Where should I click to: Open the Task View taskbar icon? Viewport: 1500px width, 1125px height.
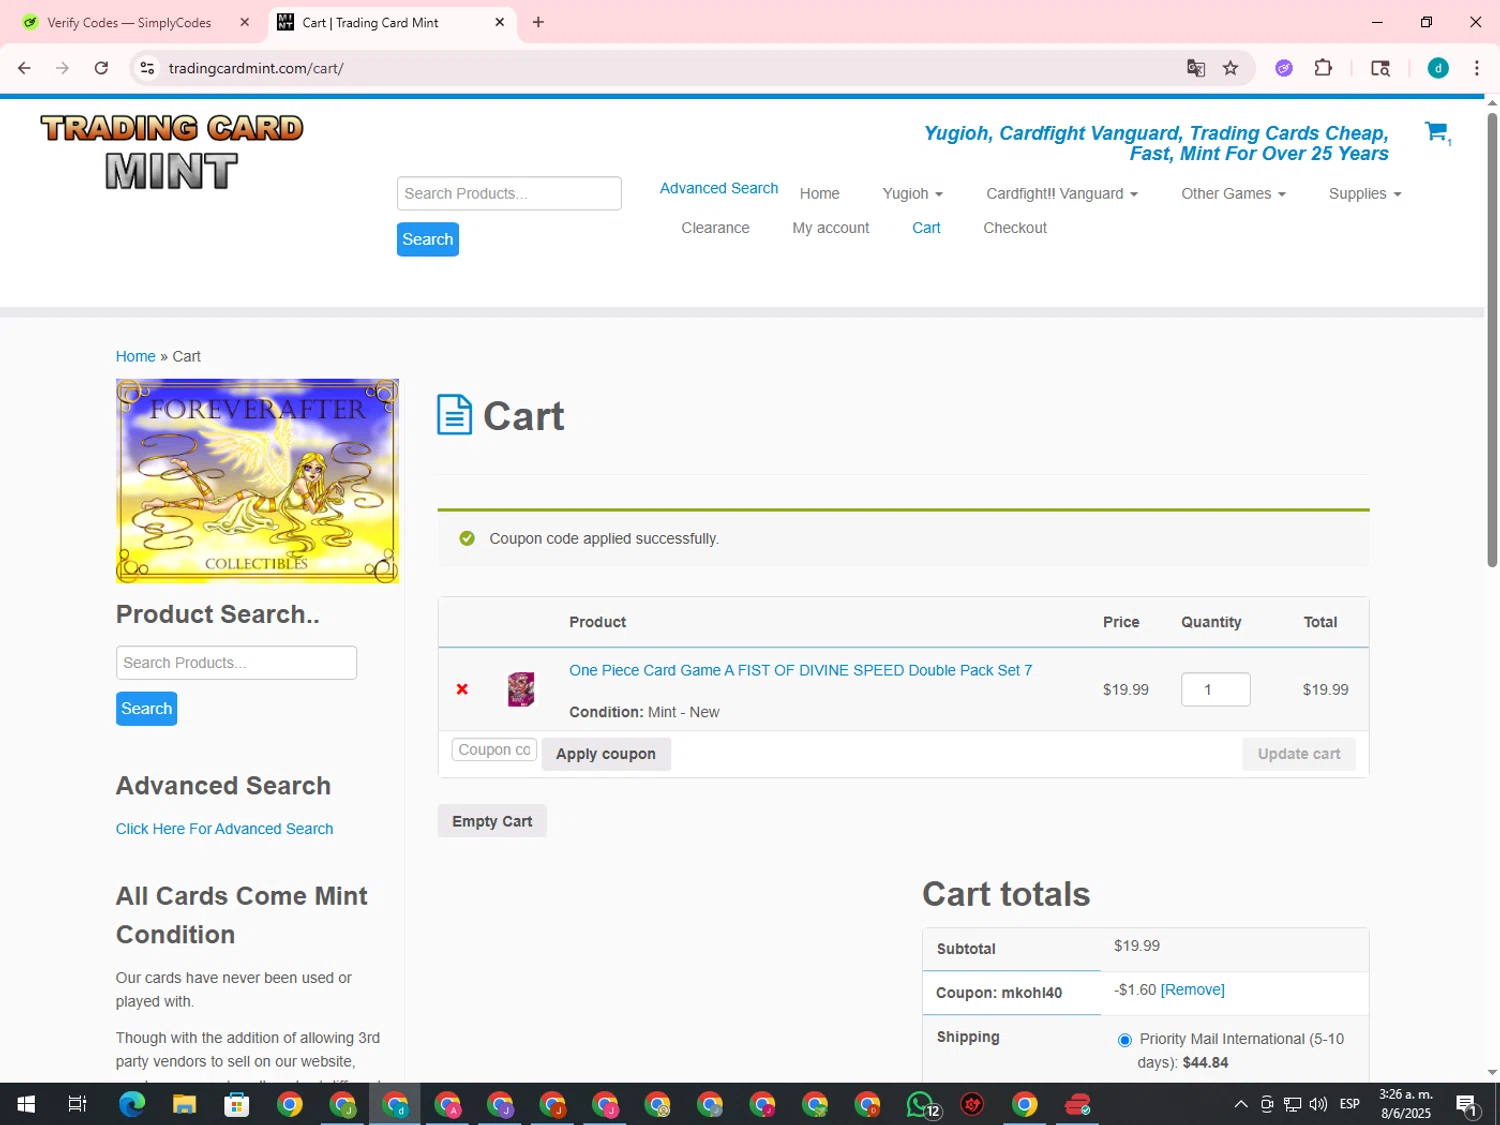[77, 1104]
